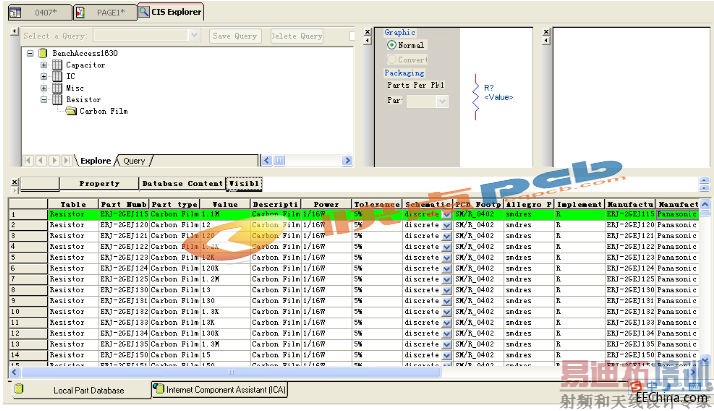Image resolution: width=714 pixels, height=411 pixels.
Task: Click the table scroll left arrow
Action: point(14,372)
